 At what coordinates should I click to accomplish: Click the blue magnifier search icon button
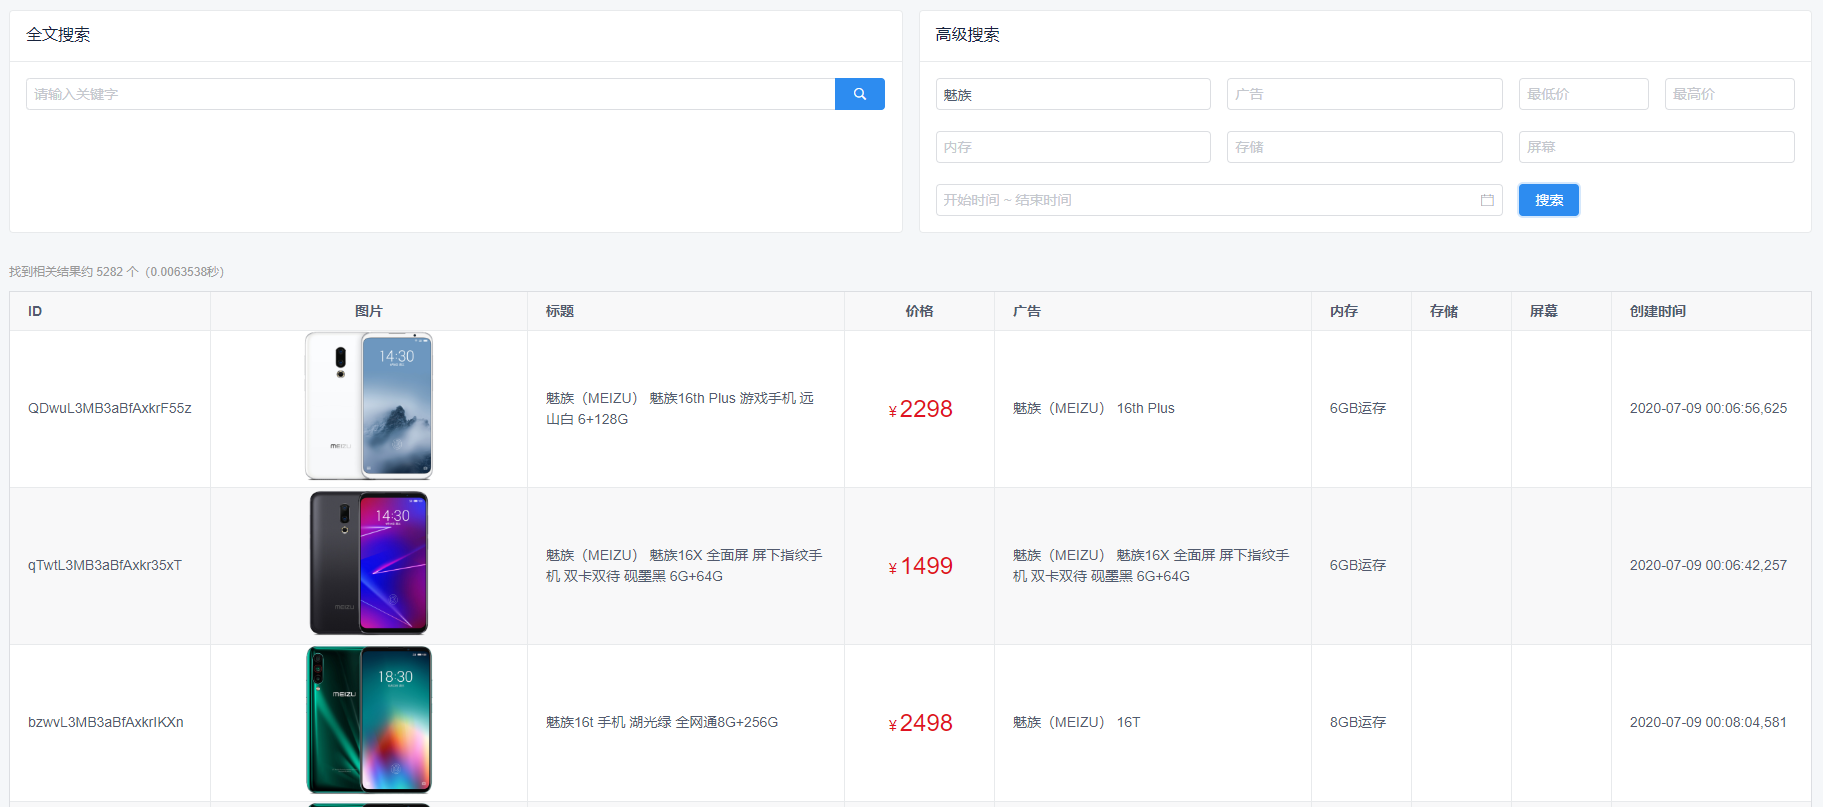pyautogui.click(x=859, y=94)
